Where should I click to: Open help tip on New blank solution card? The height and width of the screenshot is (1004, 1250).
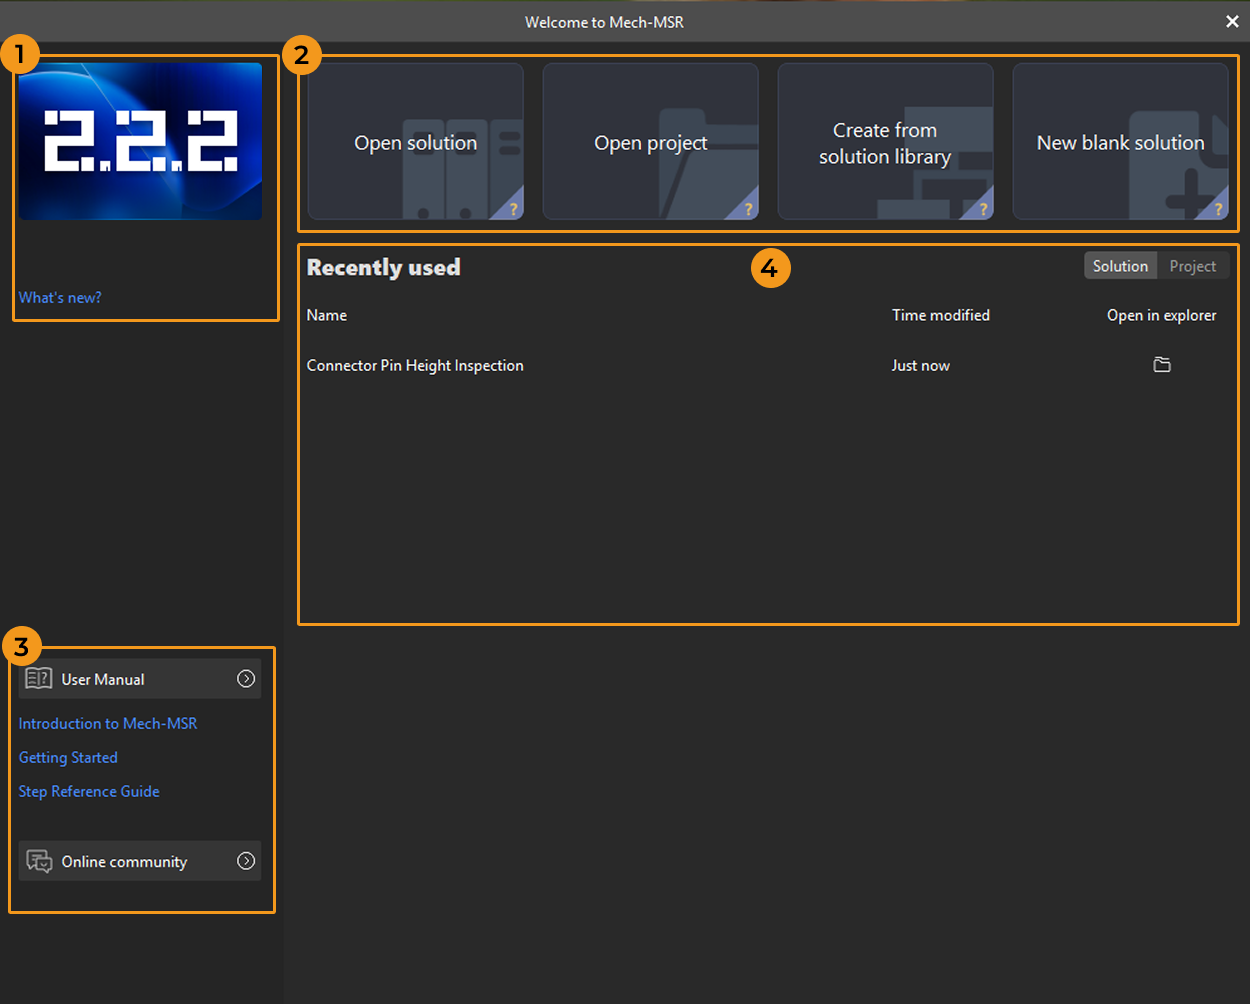1218,209
